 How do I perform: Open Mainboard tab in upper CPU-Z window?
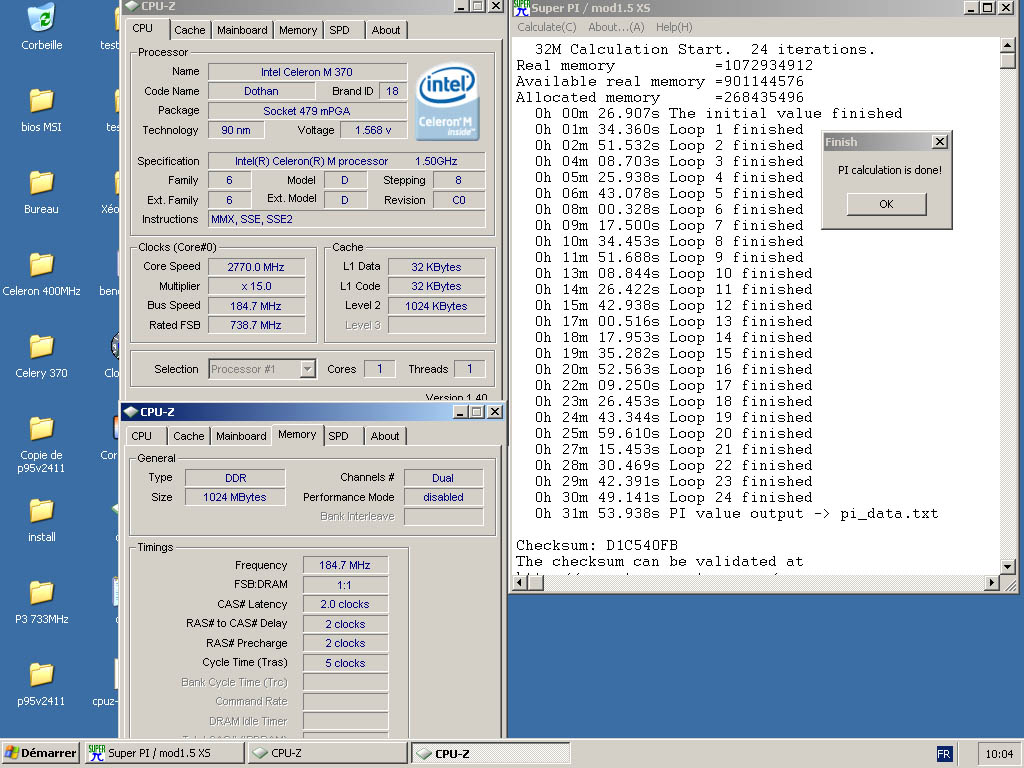click(242, 30)
